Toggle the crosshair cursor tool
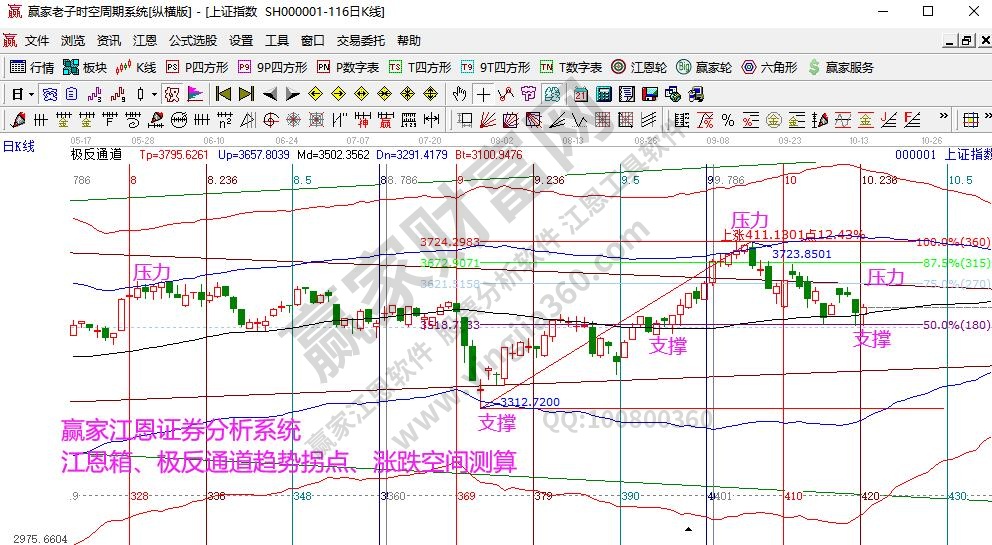The width and height of the screenshot is (992, 545). pos(483,94)
